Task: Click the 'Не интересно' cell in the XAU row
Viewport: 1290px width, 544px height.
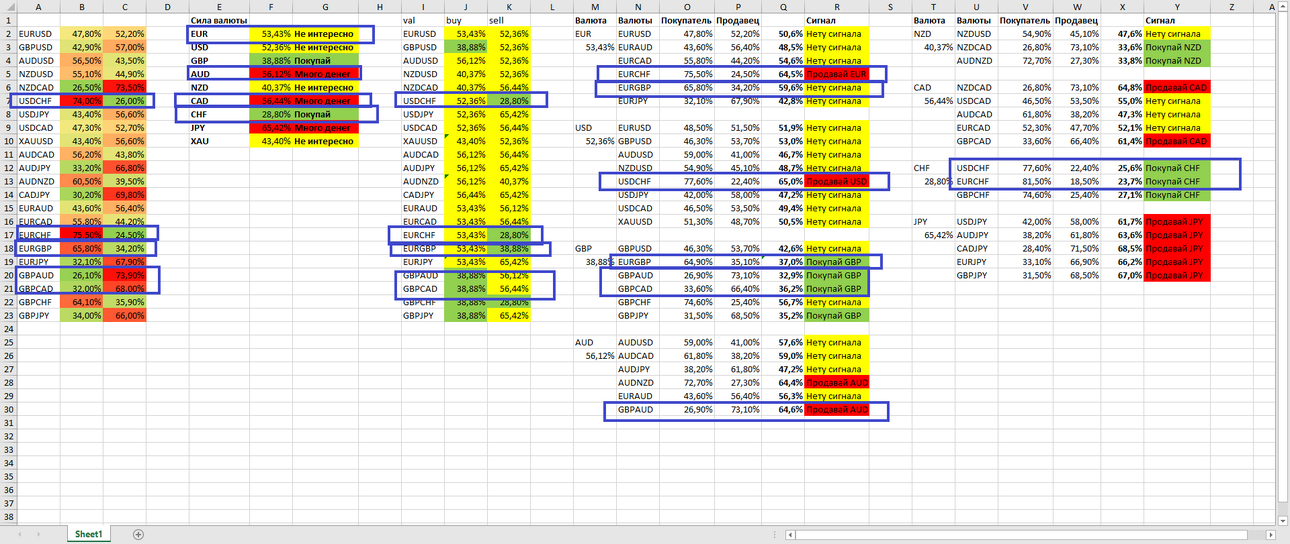Action: coord(325,141)
